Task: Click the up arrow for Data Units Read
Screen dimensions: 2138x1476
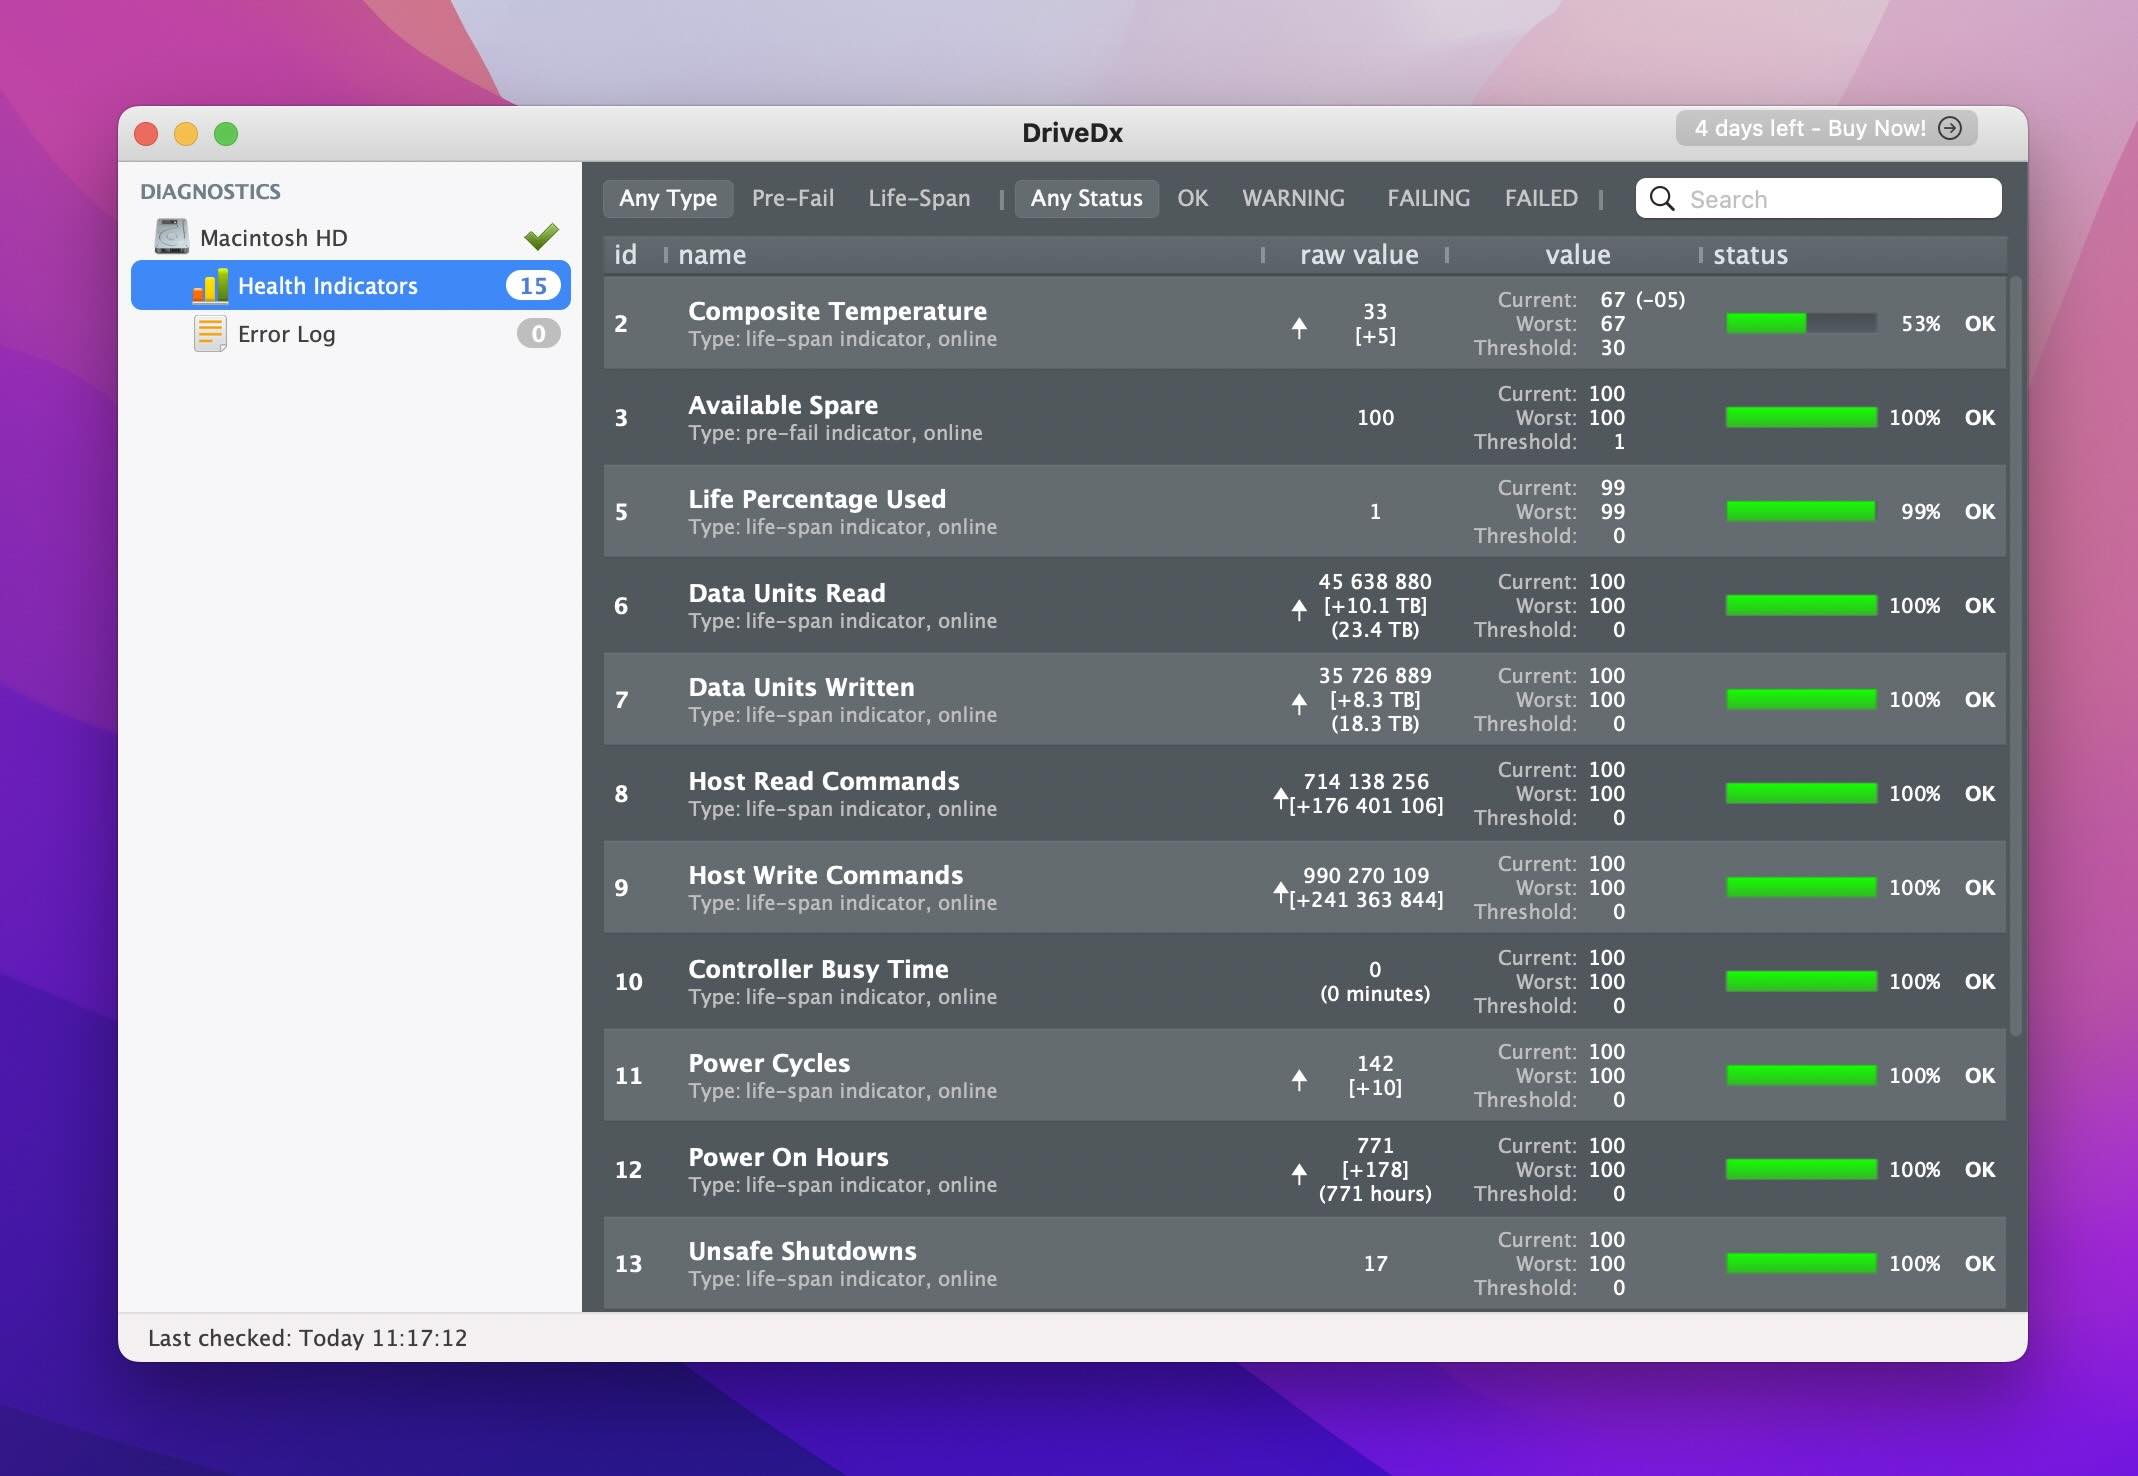Action: click(x=1299, y=609)
